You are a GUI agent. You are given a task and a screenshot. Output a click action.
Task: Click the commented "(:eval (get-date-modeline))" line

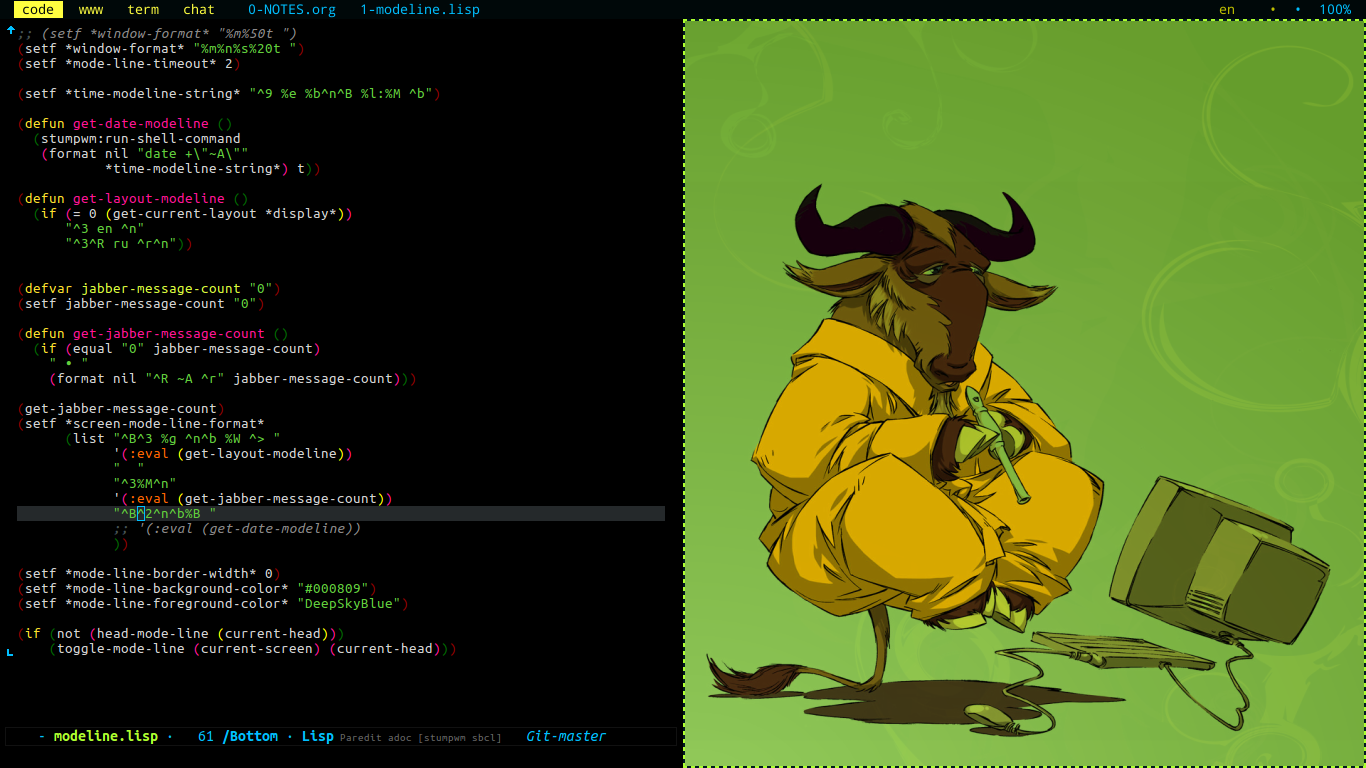[237, 528]
